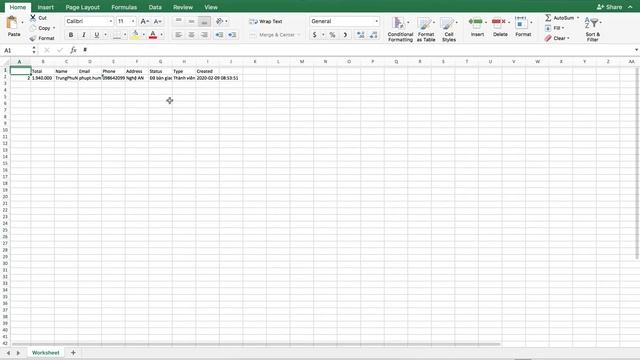Increase decimal places icon
This screenshot has width=640, height=360.
(360, 35)
